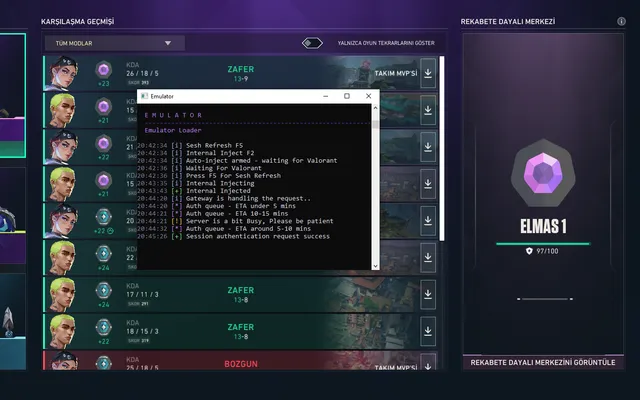
Task: Click 'Emulator Loader' heading in console
Action: (x=173, y=130)
